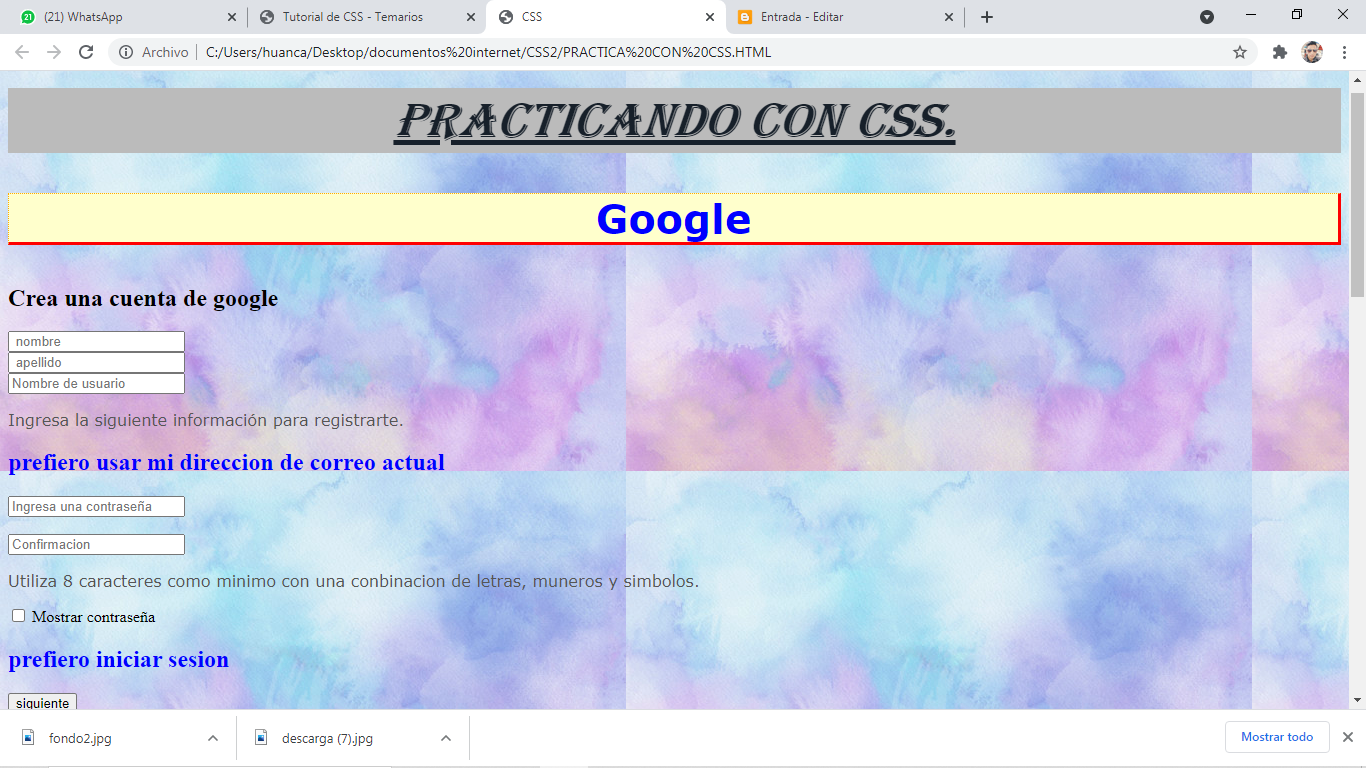This screenshot has height=768, width=1366.
Task: Click the PRACTICANDO CON CSS title
Action: click(x=675, y=121)
